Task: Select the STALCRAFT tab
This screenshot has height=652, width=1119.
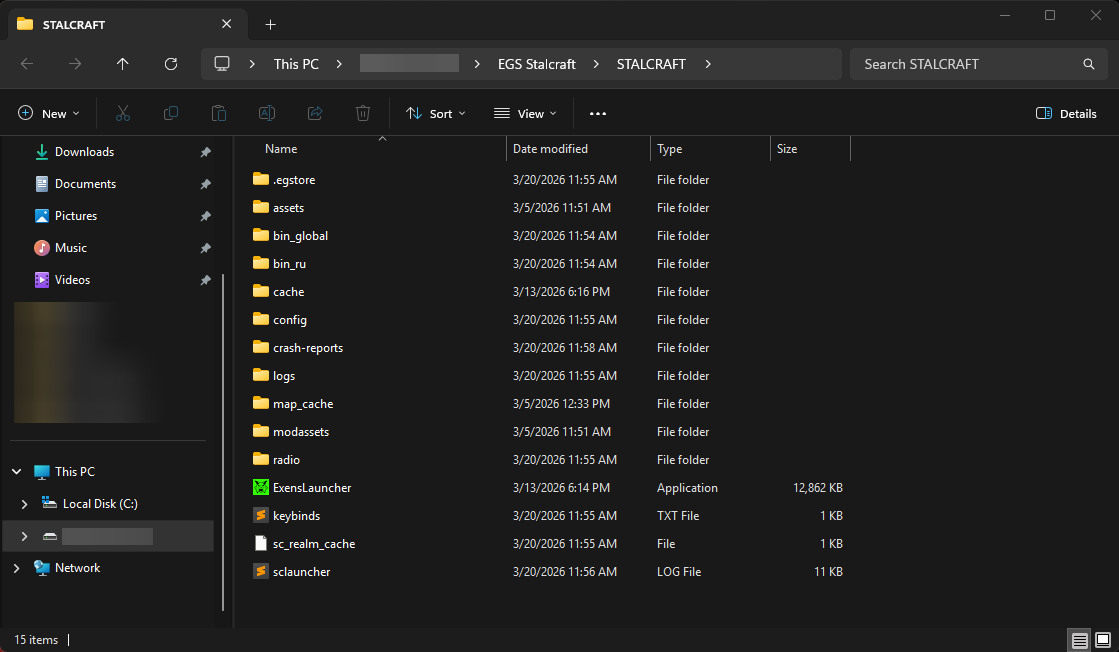Action: click(x=110, y=24)
